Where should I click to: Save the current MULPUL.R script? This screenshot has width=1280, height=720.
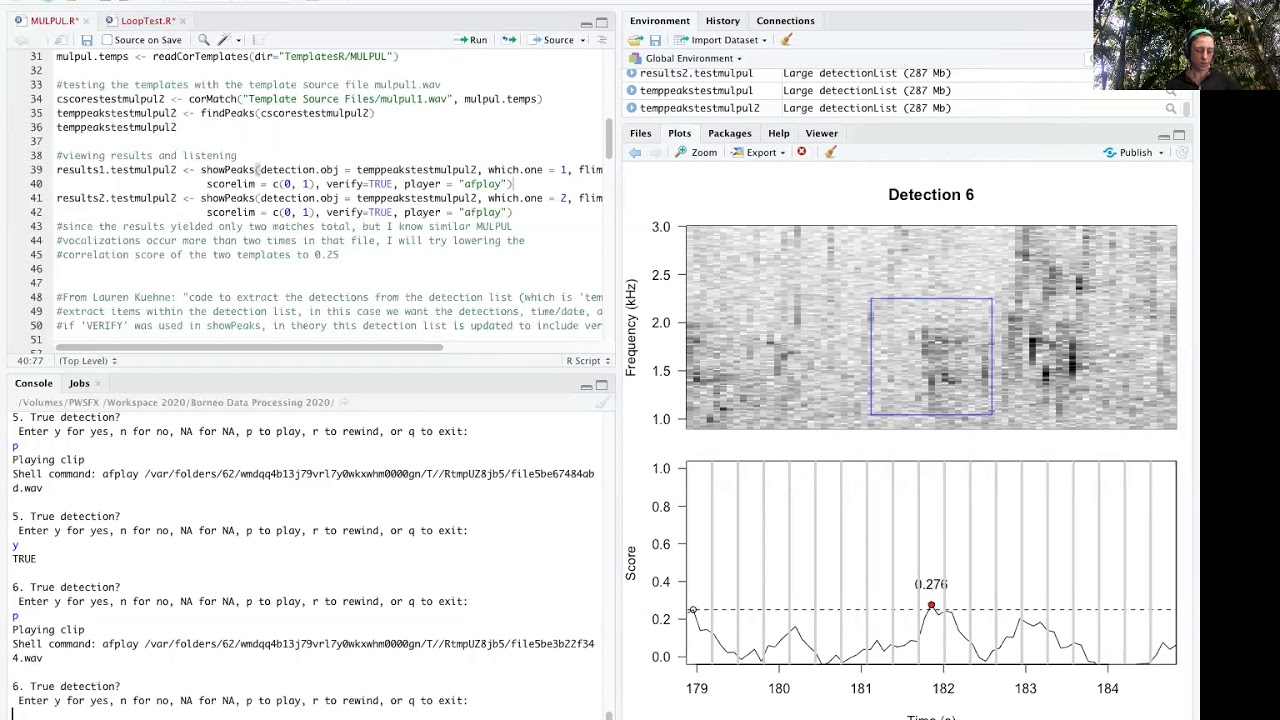(87, 40)
